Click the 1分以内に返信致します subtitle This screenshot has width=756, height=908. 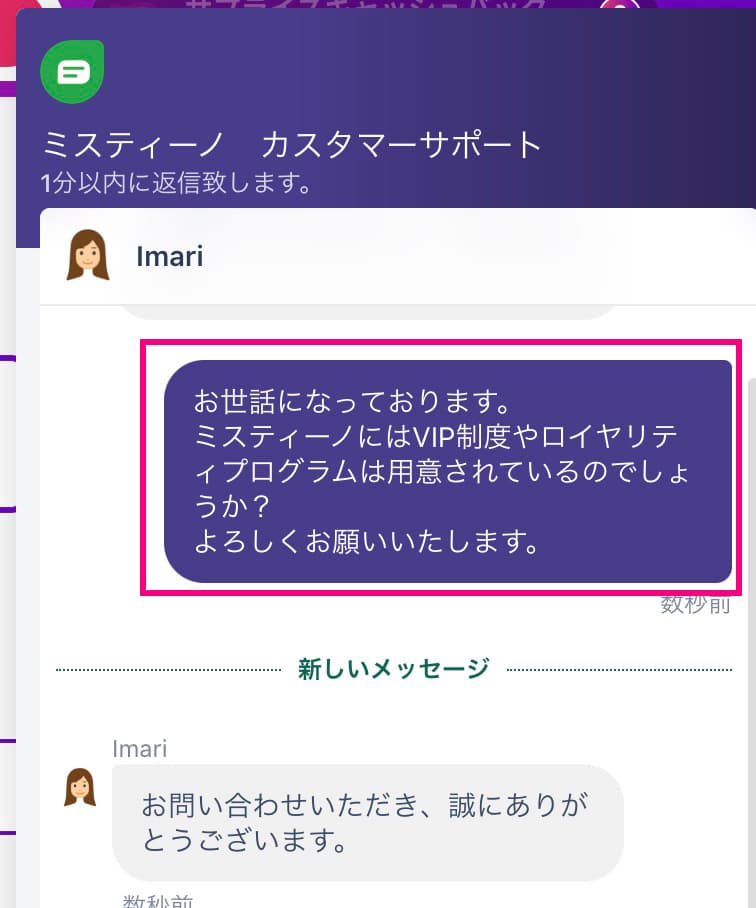point(176,183)
